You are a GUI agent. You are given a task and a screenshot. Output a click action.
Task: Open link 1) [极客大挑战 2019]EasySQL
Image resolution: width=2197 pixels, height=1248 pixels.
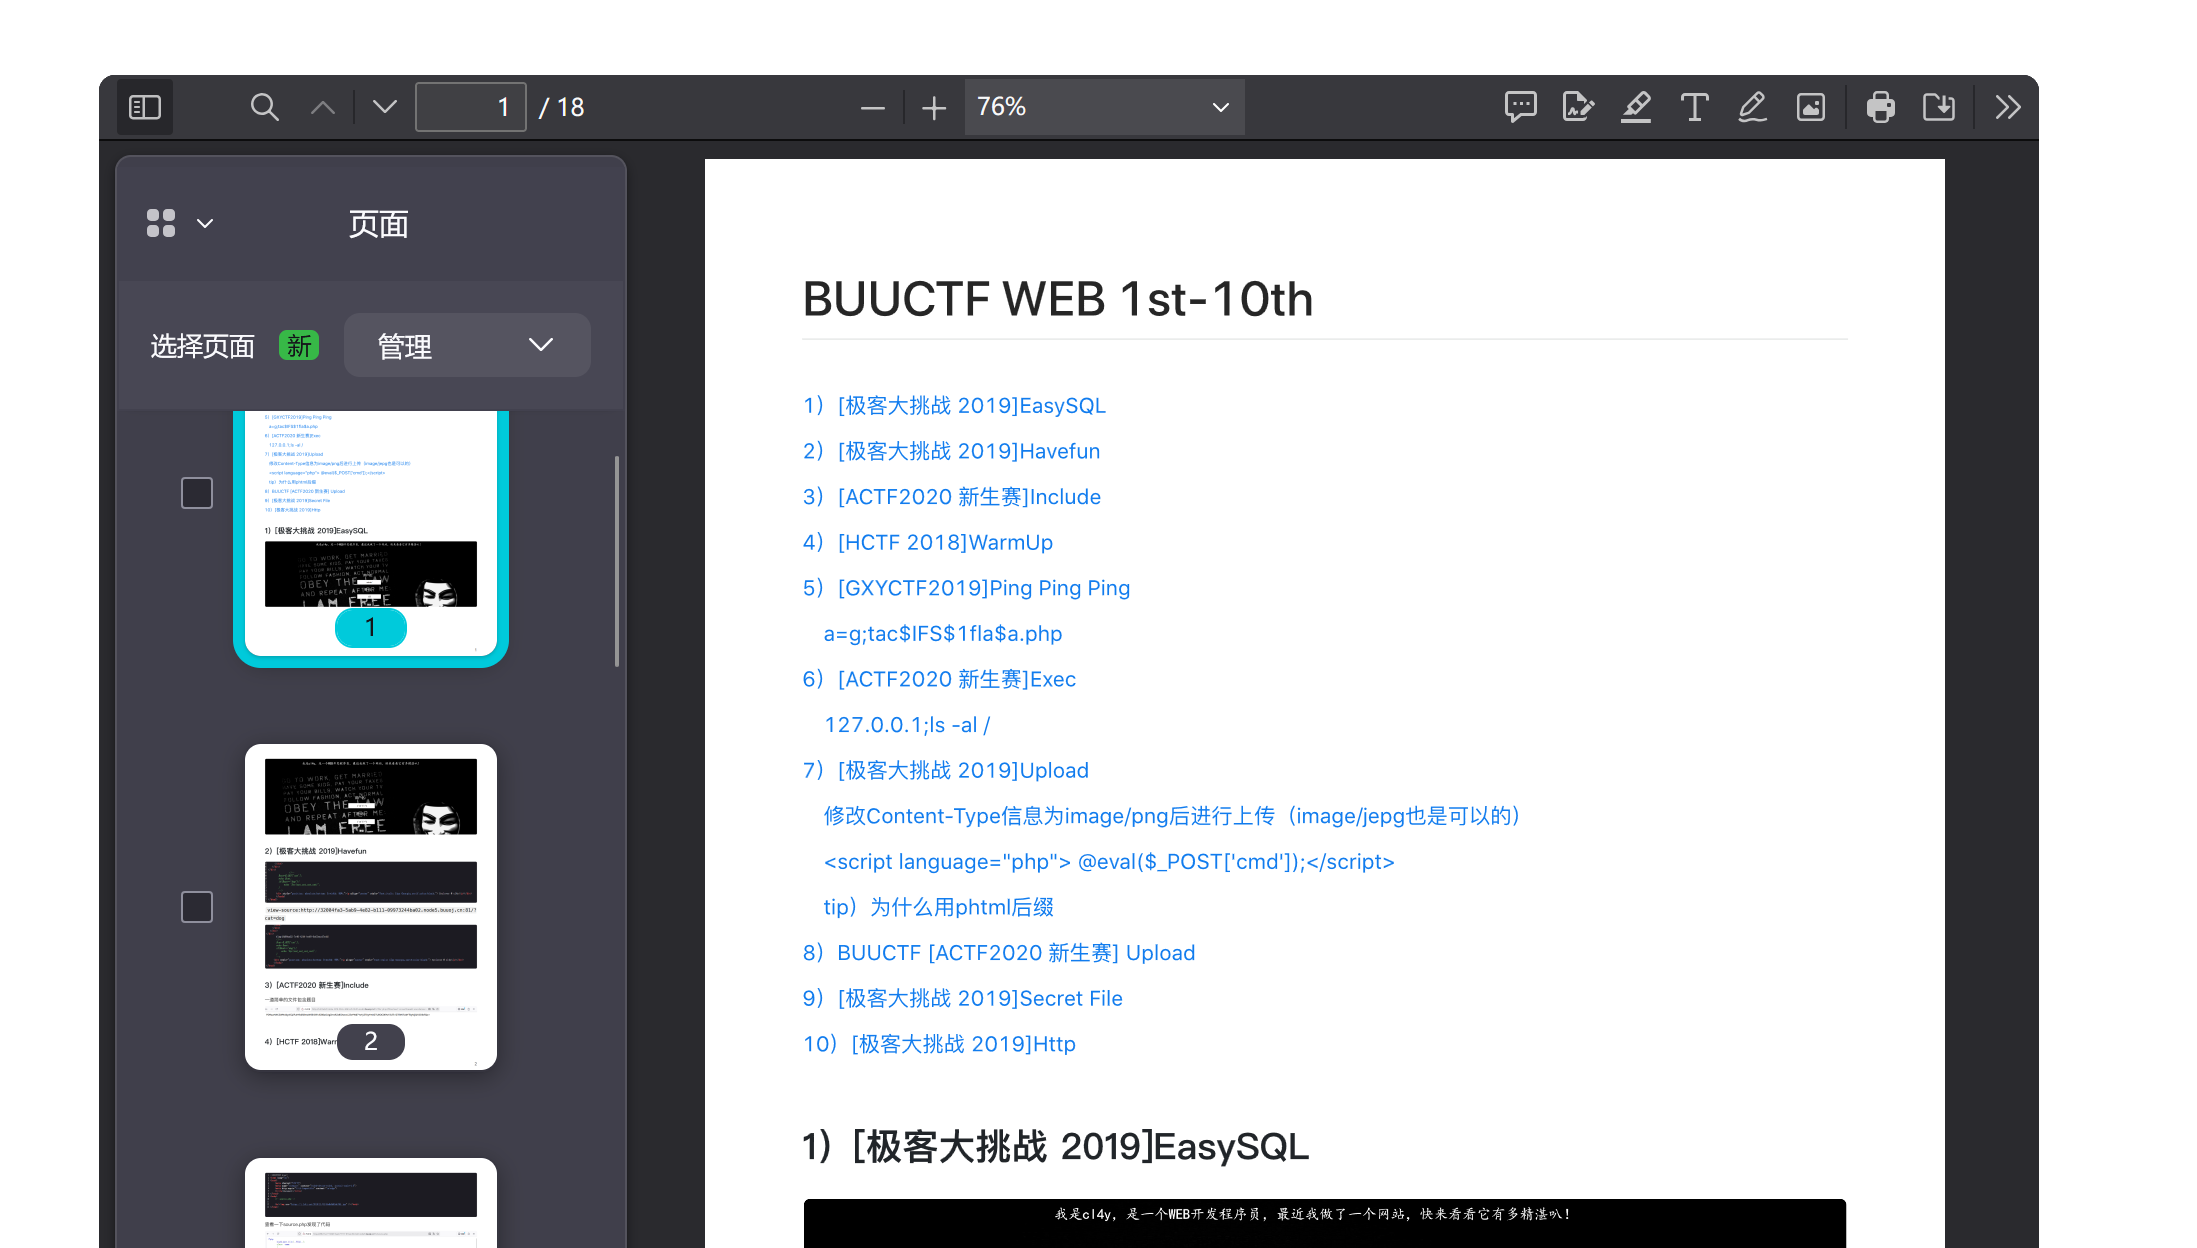pos(954,406)
